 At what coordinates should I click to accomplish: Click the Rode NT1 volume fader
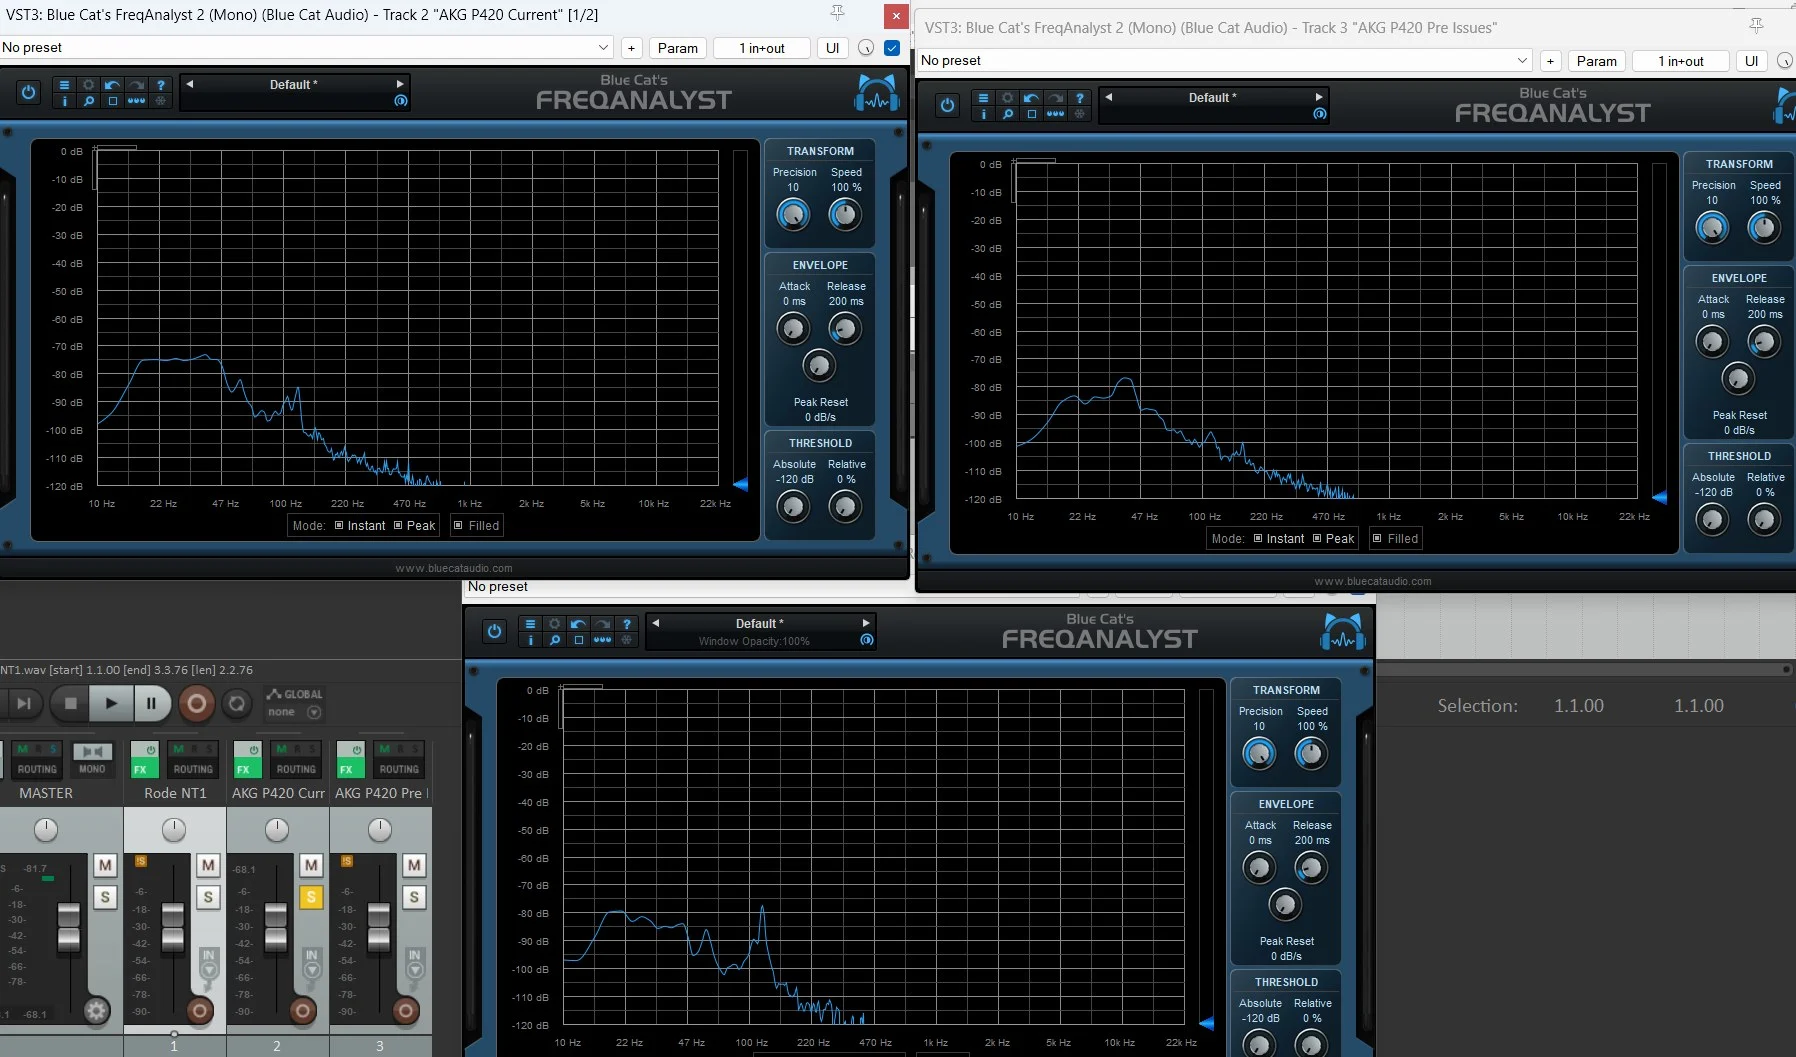pyautogui.click(x=173, y=925)
